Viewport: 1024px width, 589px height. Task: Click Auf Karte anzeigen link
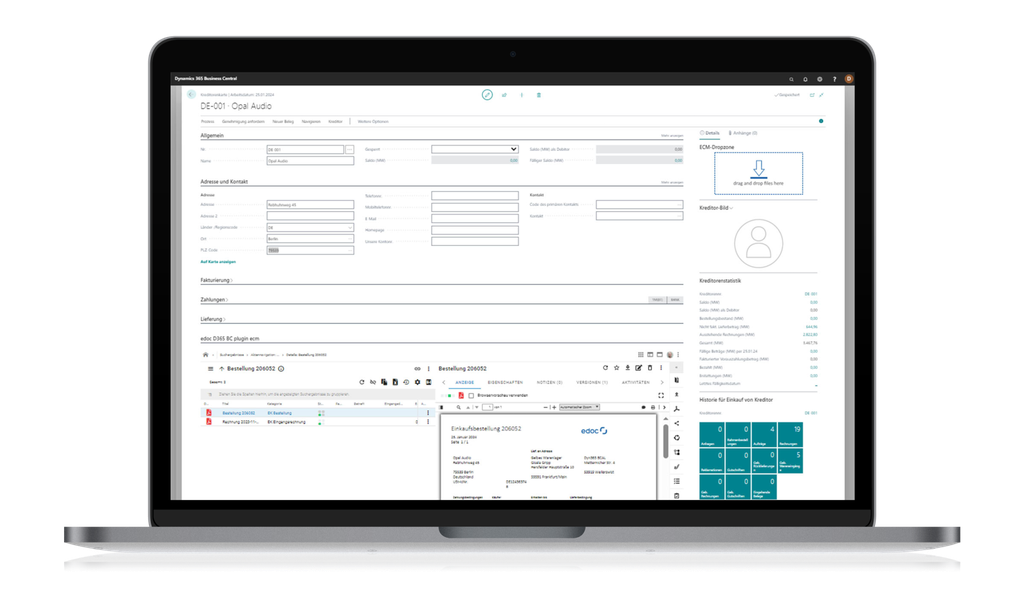(218, 262)
